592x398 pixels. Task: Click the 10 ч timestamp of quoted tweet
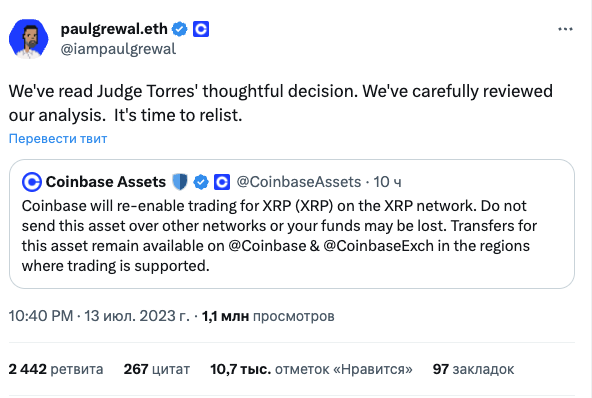(x=387, y=182)
